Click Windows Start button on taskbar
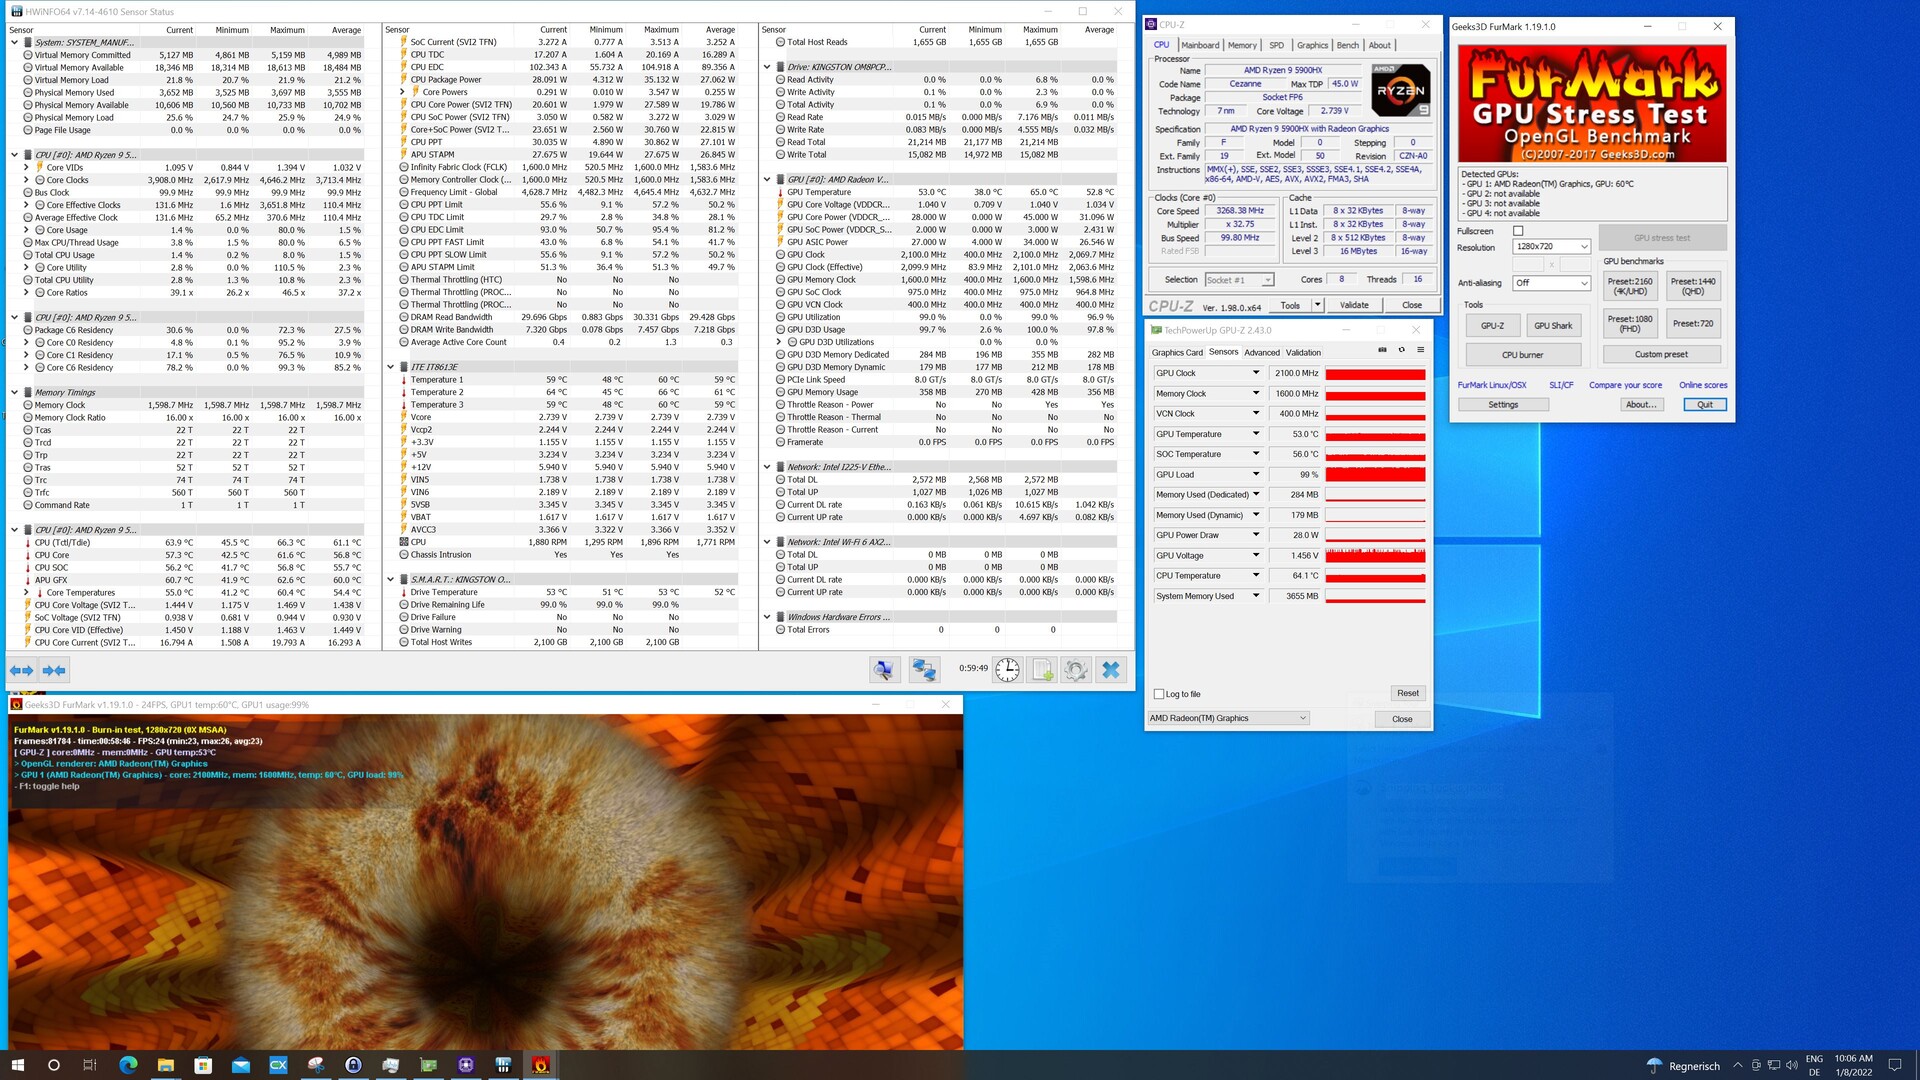The height and width of the screenshot is (1080, 1920). point(17,1065)
